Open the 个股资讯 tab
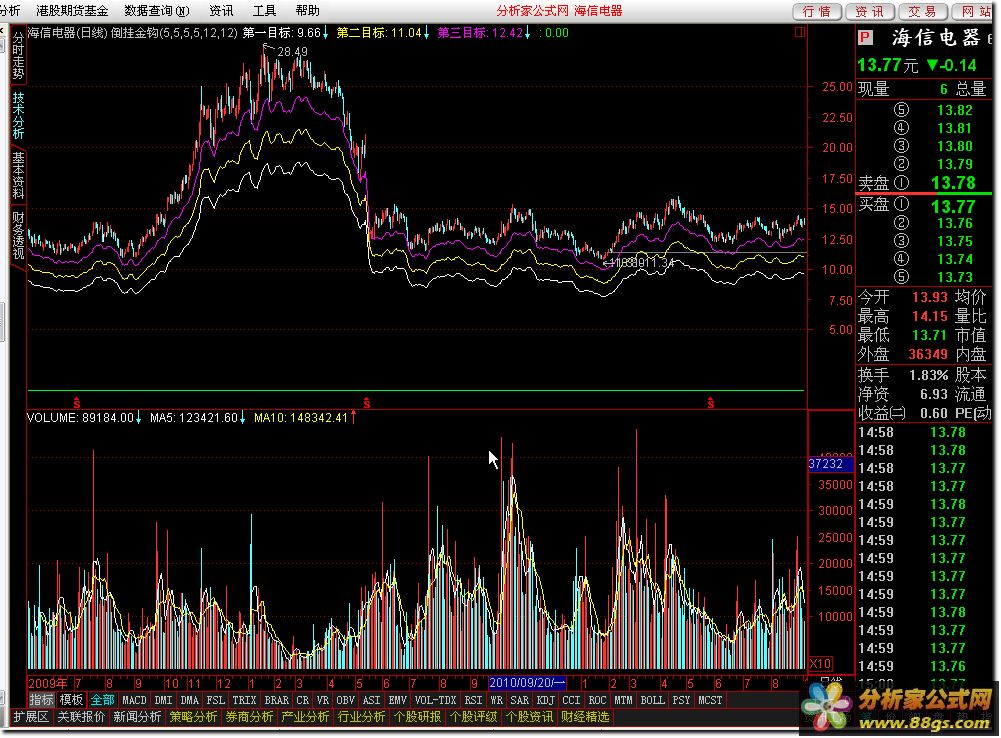Image resolution: width=1001 pixels, height=738 pixels. coord(529,718)
